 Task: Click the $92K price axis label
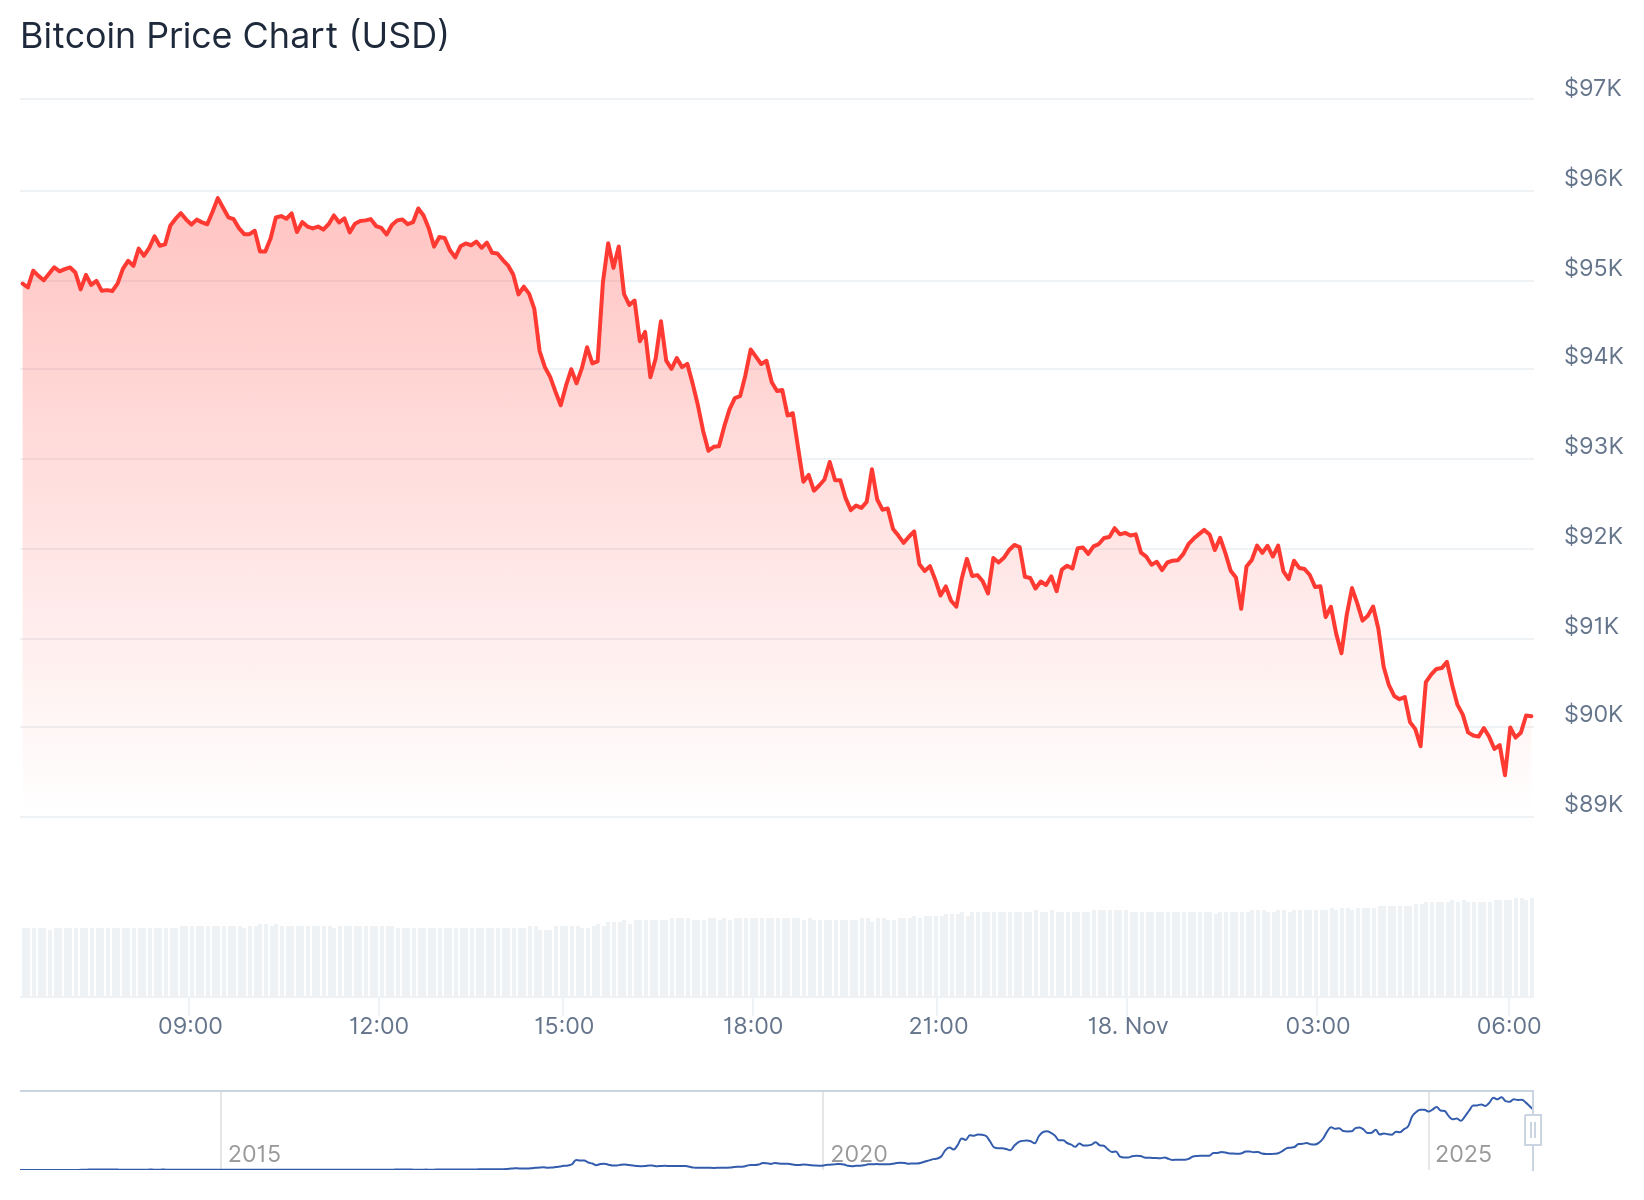1593,536
